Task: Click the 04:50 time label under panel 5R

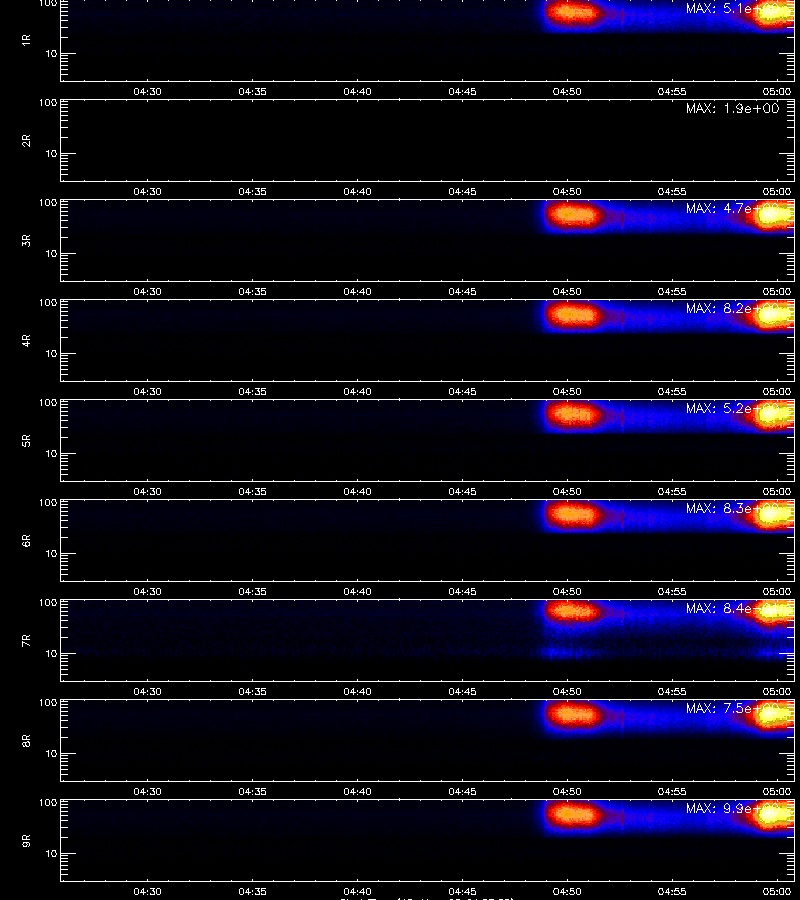Action: pyautogui.click(x=567, y=491)
